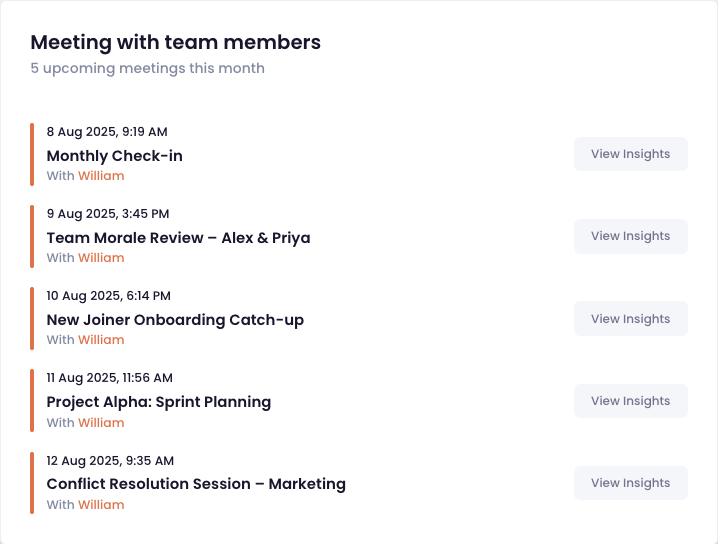The width and height of the screenshot is (718, 544).
Task: Select William link under New Joiner Onboarding
Action: click(x=101, y=340)
